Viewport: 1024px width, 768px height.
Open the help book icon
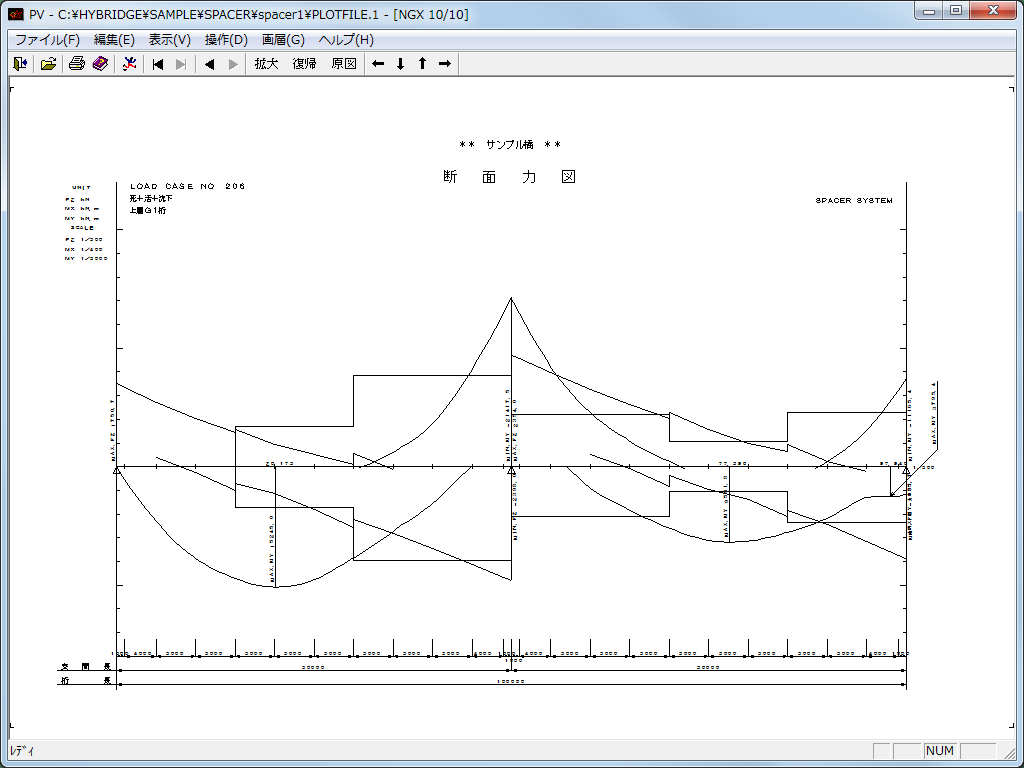(x=100, y=64)
